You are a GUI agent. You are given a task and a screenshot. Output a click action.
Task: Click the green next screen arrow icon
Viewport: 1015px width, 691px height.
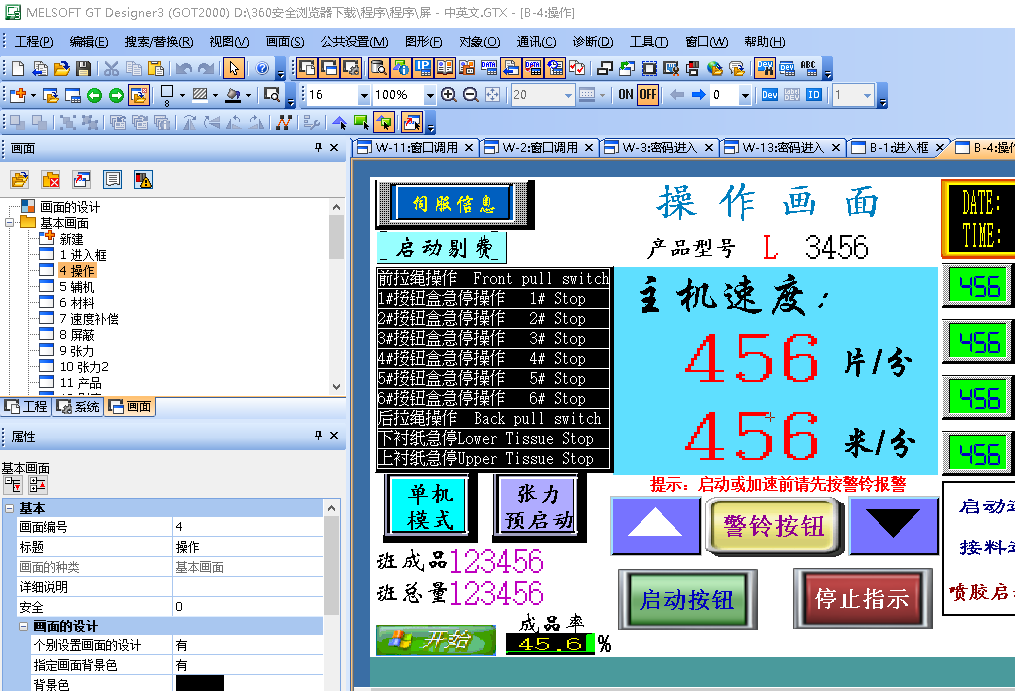coord(116,95)
